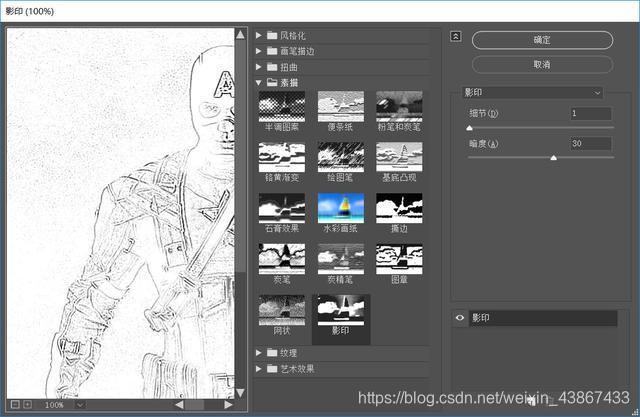Hide the 影印 effect layer eye
The image size is (640, 417).
pos(460,318)
